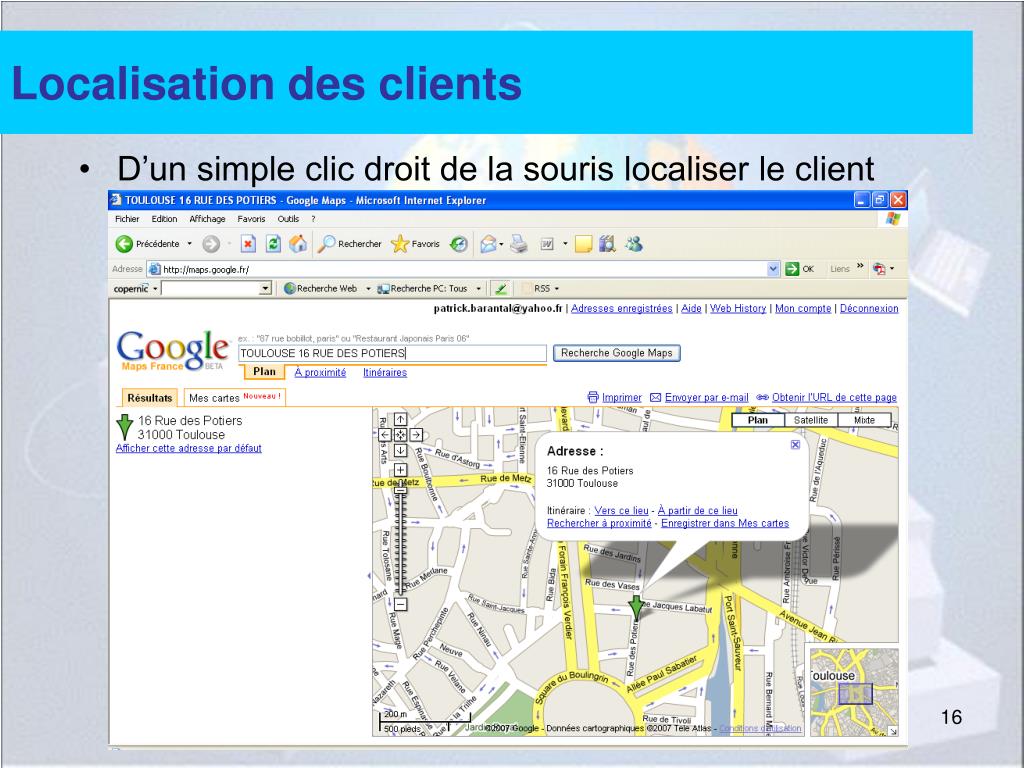Click the OK go button
Image resolution: width=1024 pixels, height=768 pixels.
coord(800,269)
